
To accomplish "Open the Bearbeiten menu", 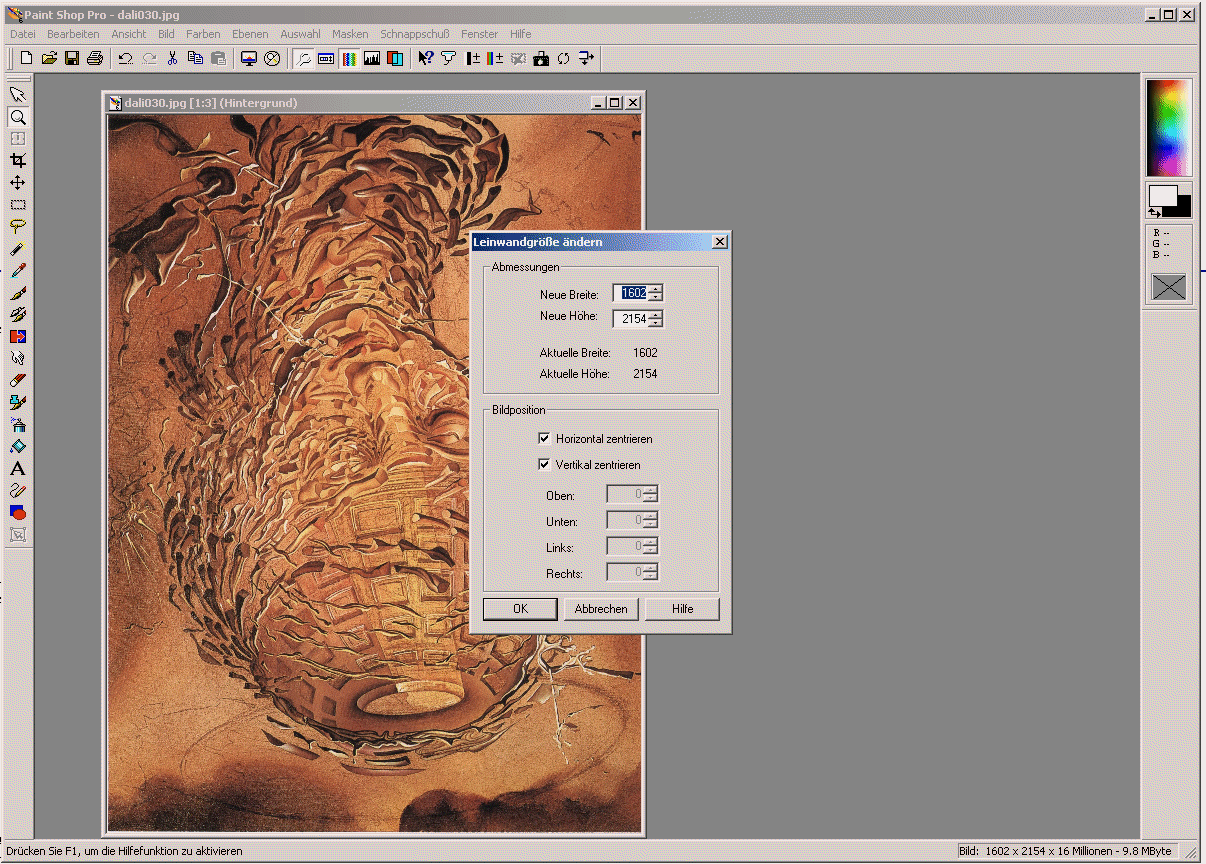I will (73, 34).
